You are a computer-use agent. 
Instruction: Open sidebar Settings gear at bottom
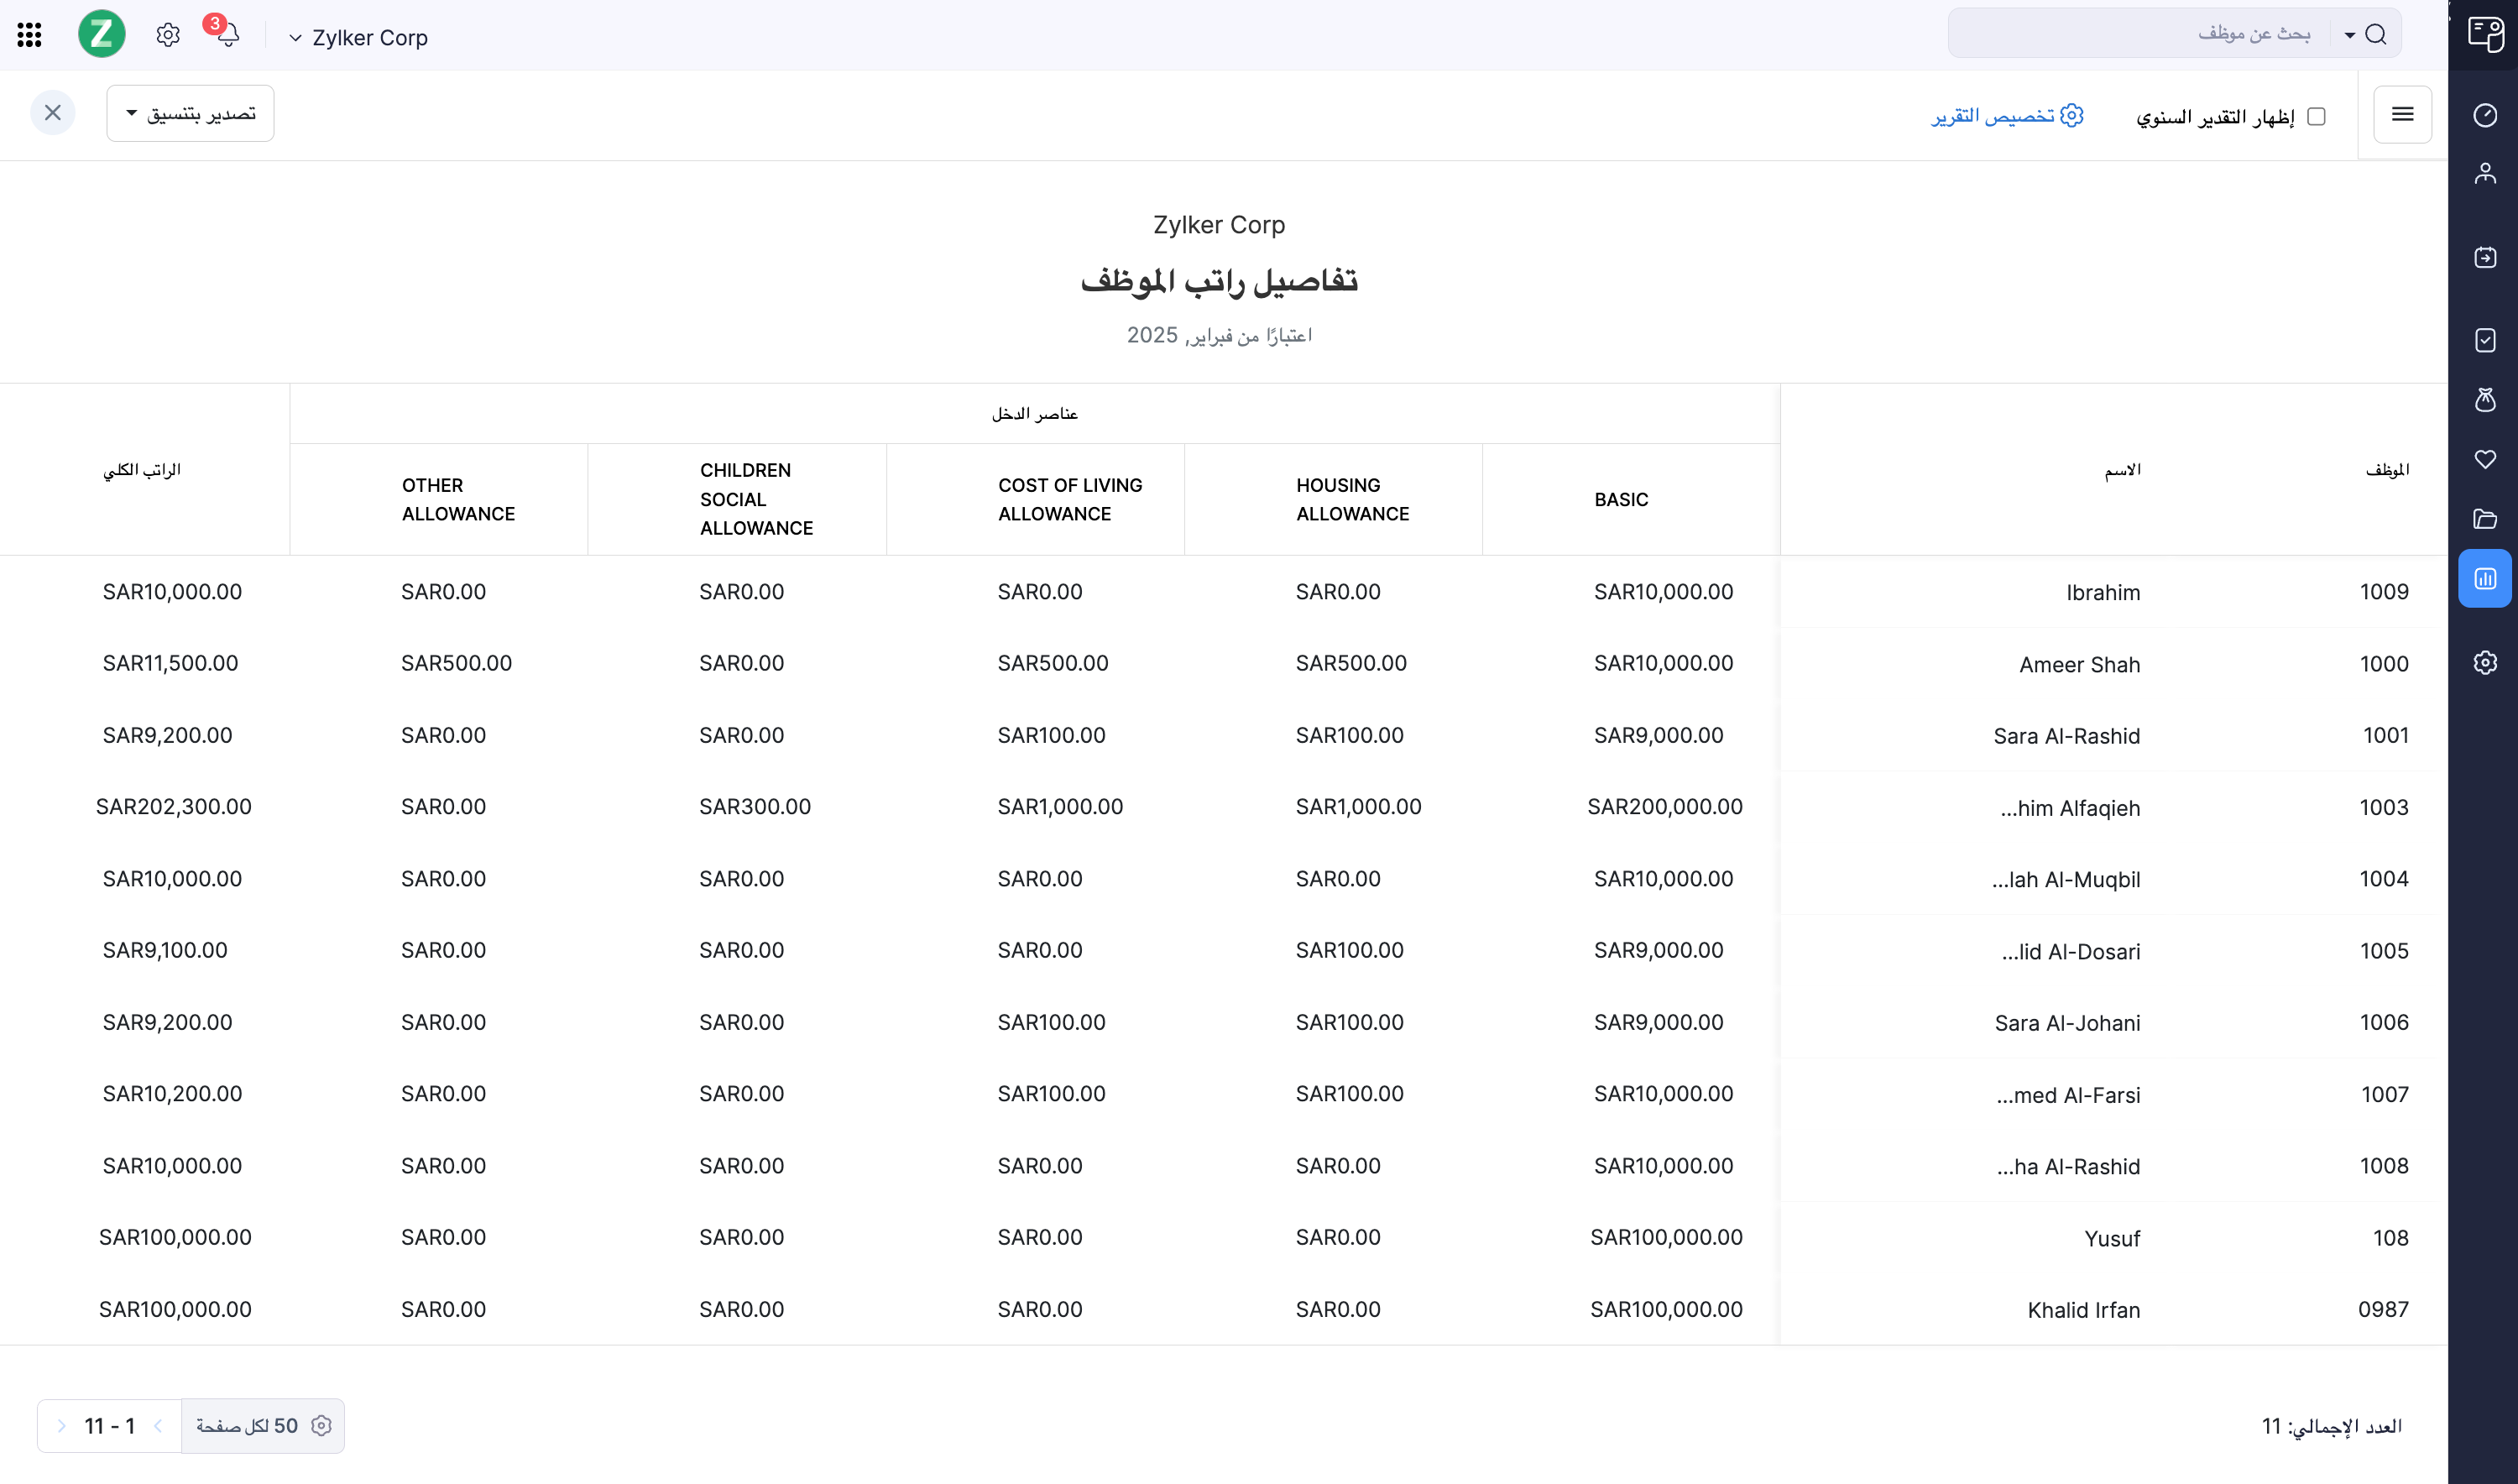click(x=2486, y=662)
